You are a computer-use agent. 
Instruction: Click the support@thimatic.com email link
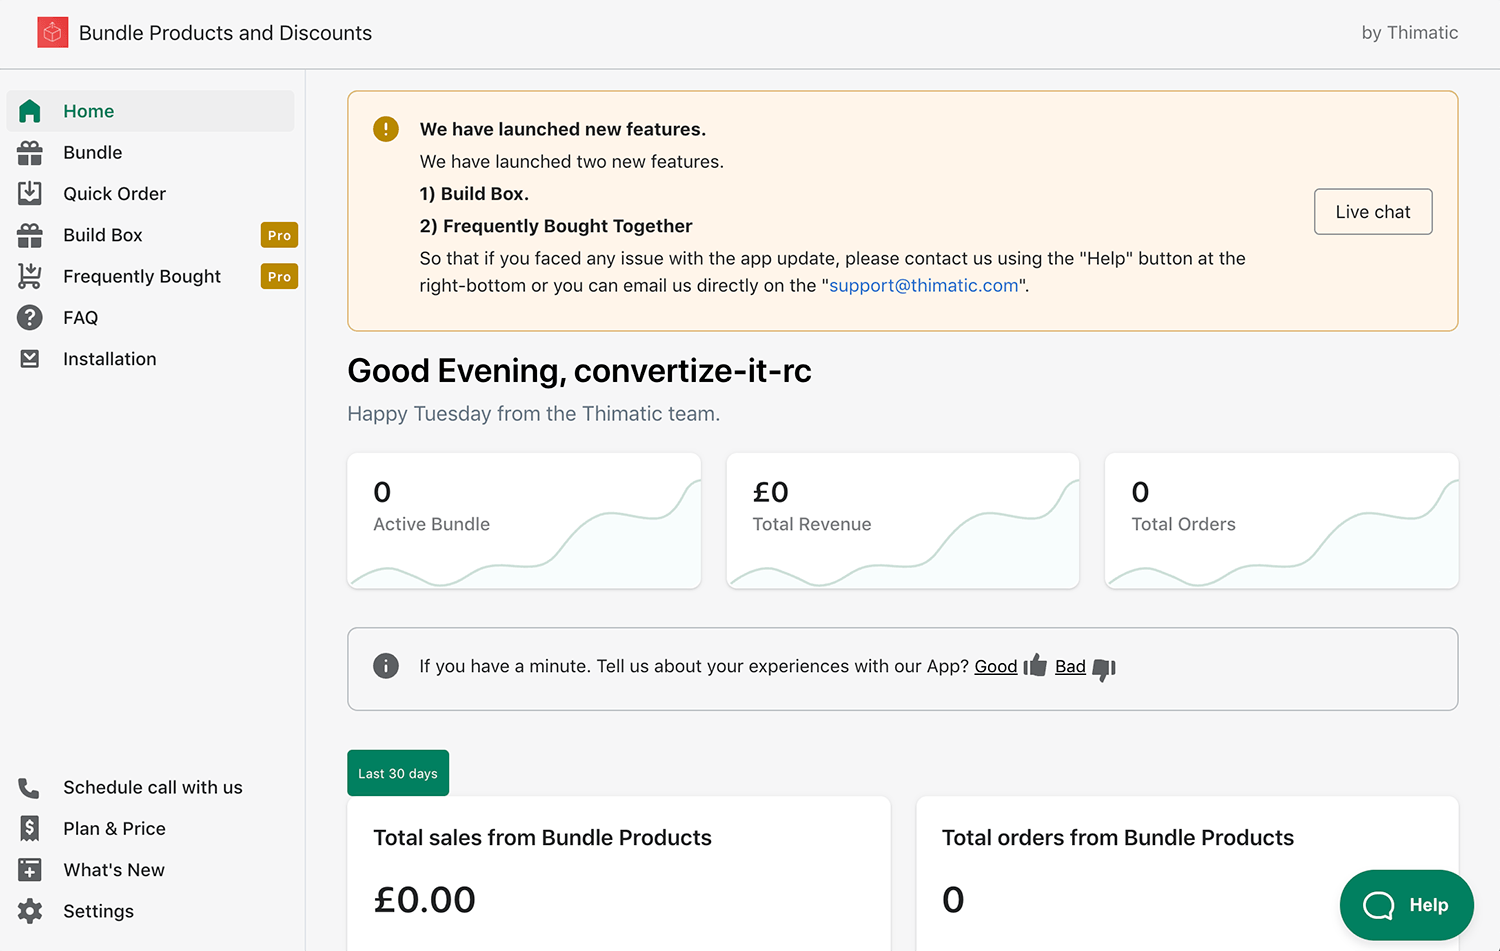tap(923, 286)
